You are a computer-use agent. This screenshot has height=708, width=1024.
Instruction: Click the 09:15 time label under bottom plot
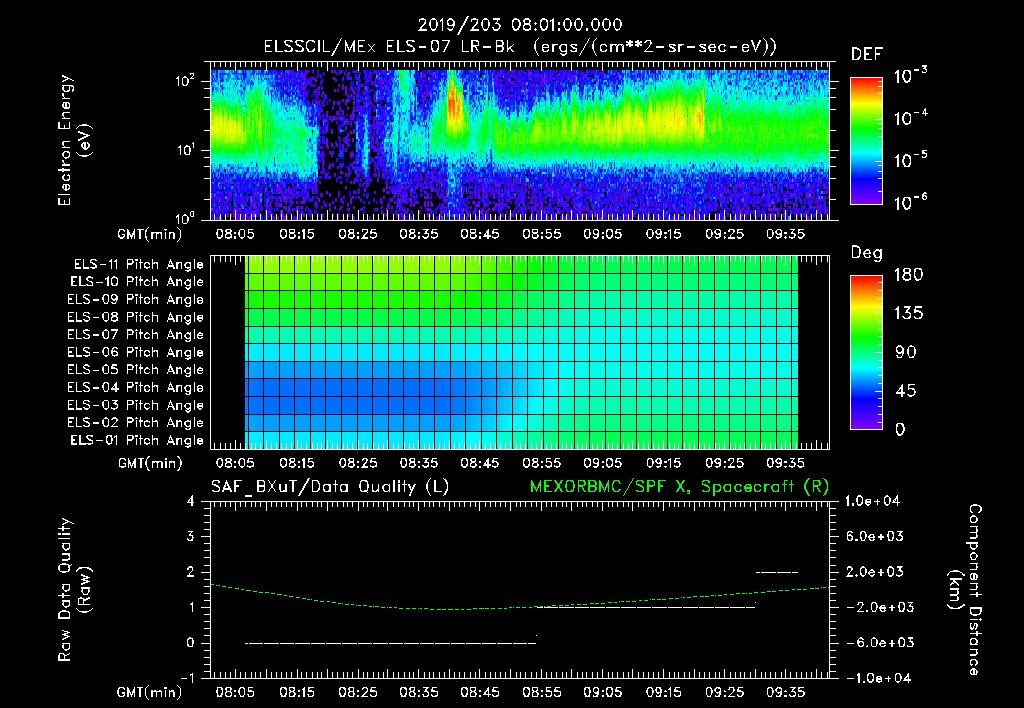(x=664, y=692)
